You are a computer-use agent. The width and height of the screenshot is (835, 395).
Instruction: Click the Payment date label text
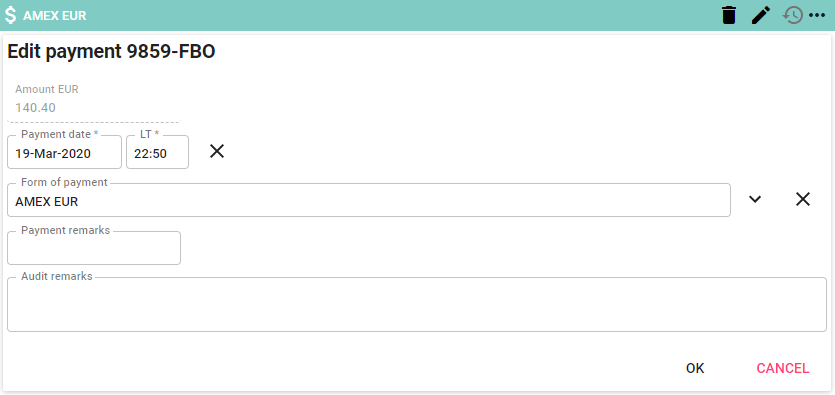tap(60, 134)
